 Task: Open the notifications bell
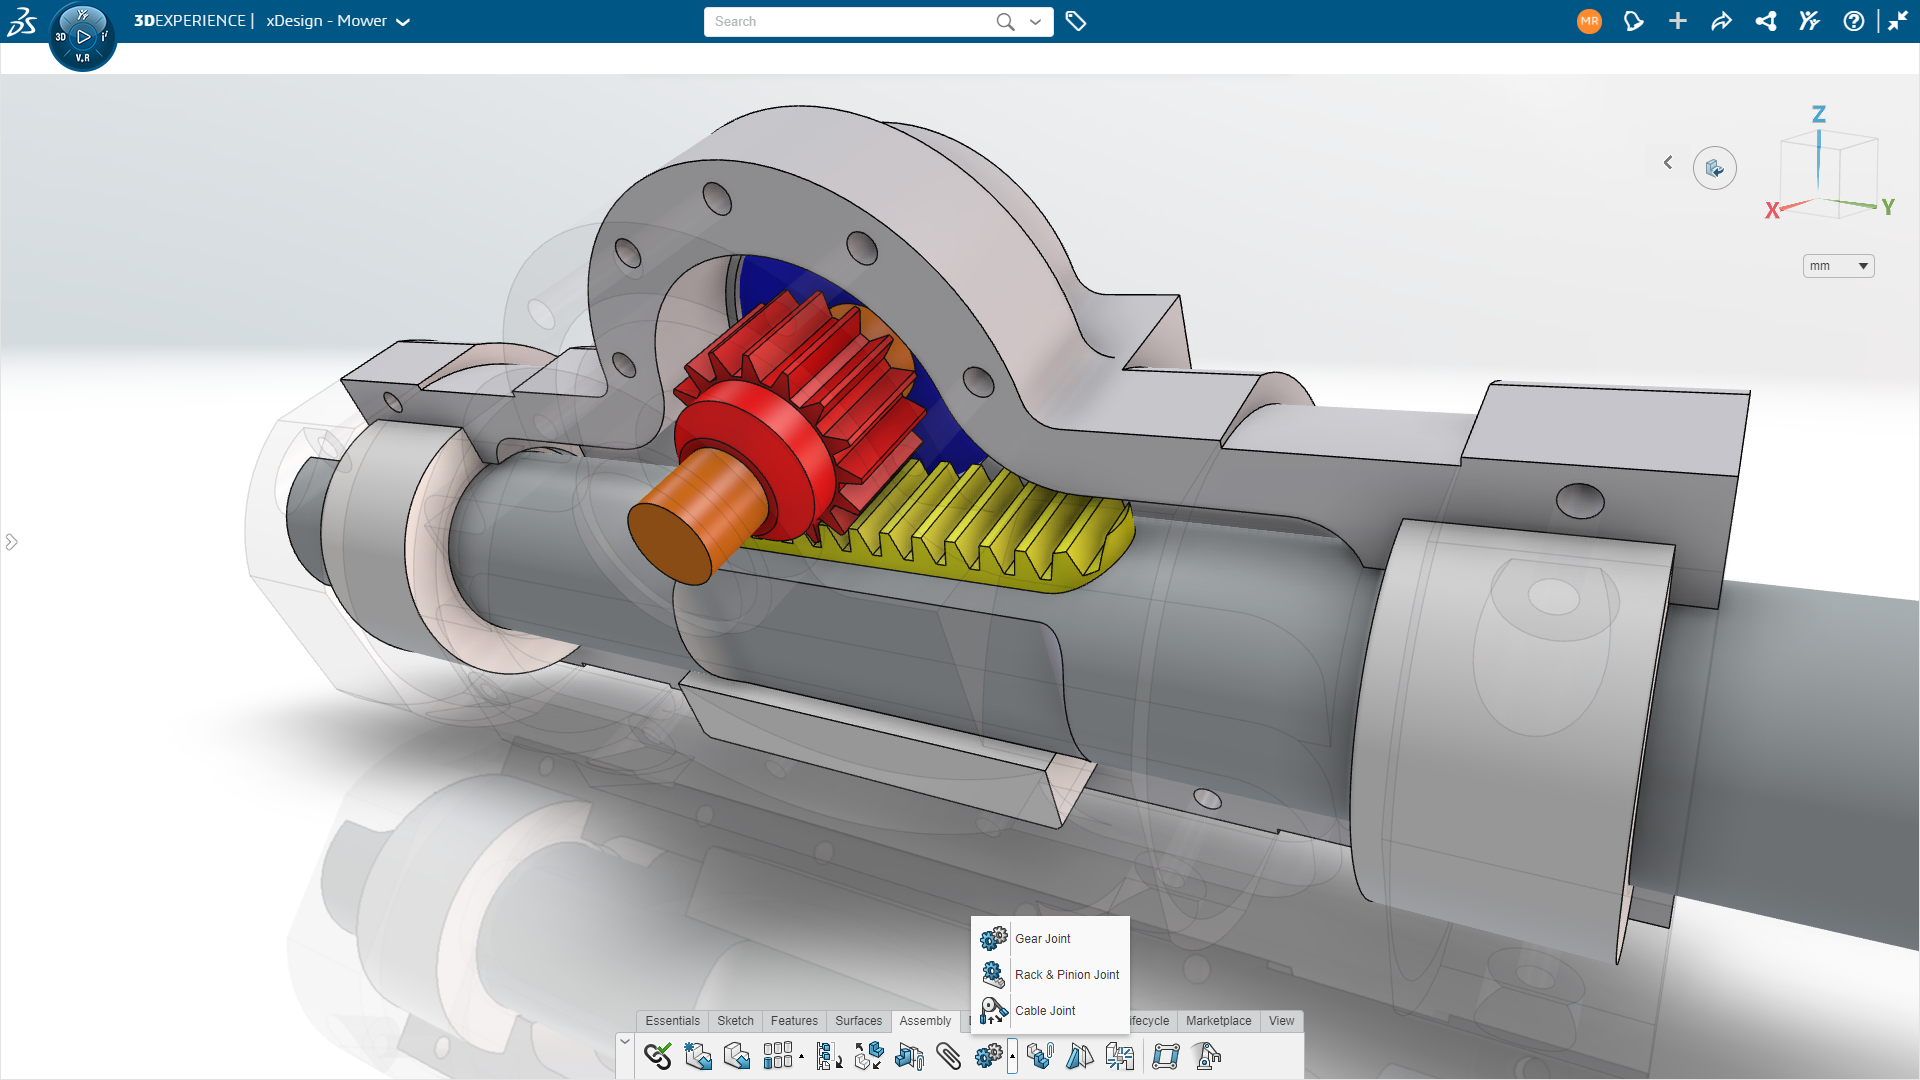(1634, 20)
